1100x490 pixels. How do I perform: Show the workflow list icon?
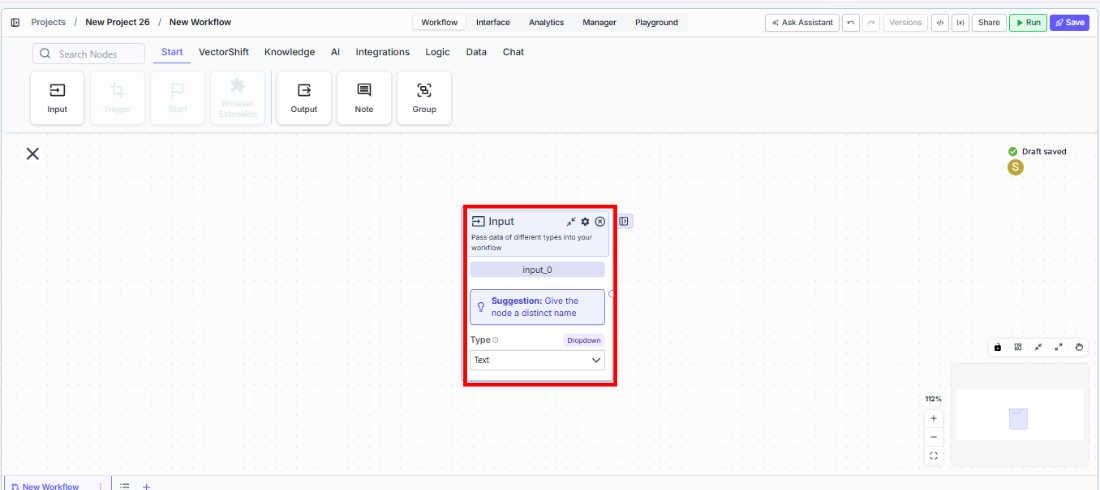[x=124, y=486]
